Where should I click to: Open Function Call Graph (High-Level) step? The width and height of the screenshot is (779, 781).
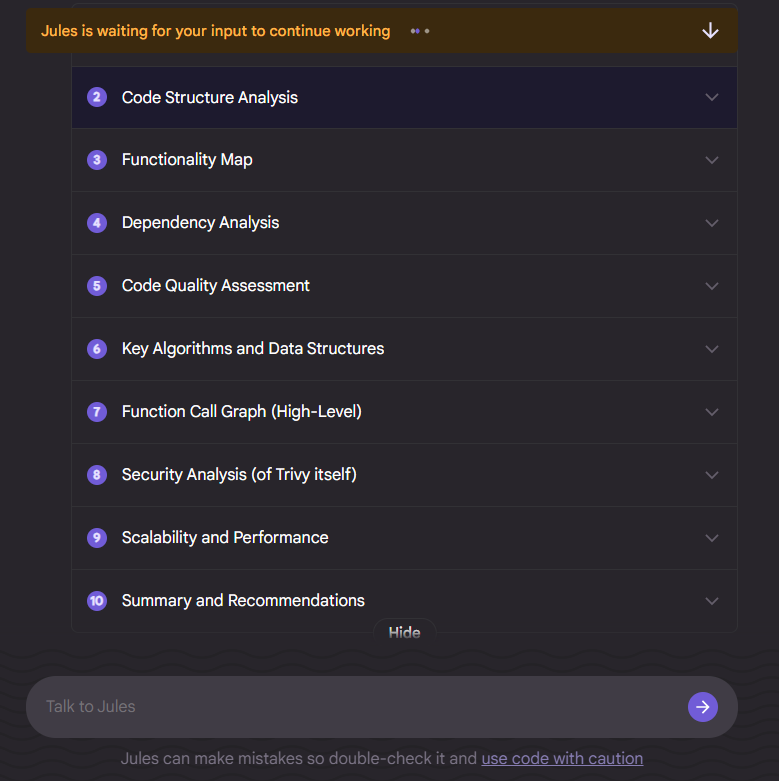(404, 412)
